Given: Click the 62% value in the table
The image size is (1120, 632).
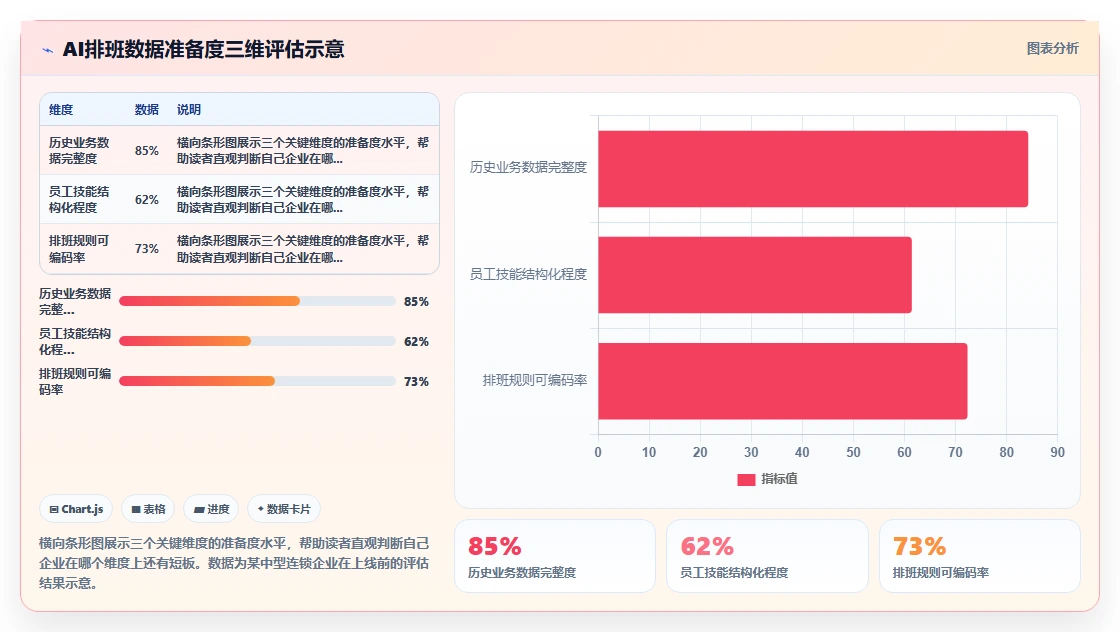Looking at the screenshot, I should pos(146,200).
